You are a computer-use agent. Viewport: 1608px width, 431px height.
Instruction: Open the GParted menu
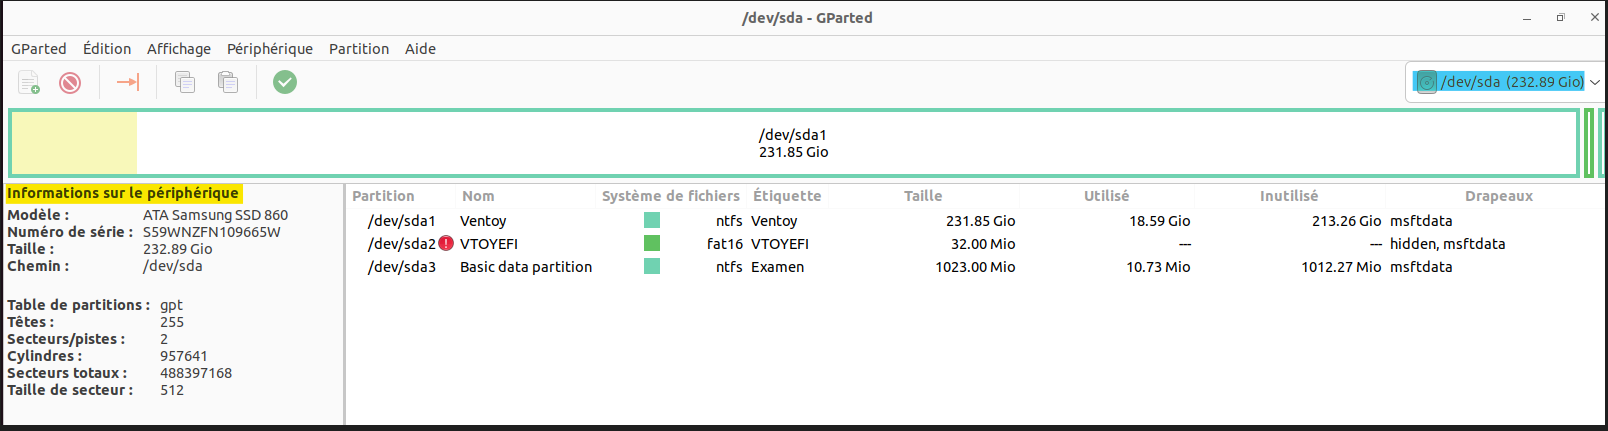39,49
